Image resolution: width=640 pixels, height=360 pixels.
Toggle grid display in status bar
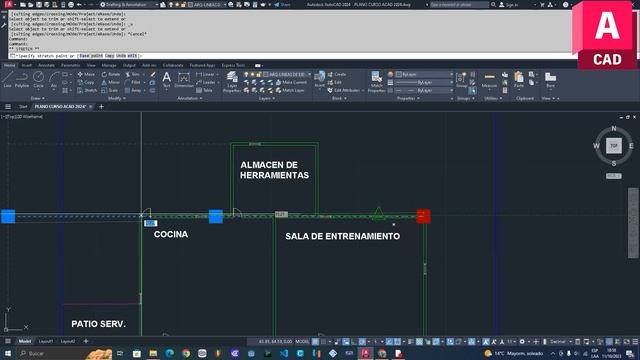click(x=316, y=342)
